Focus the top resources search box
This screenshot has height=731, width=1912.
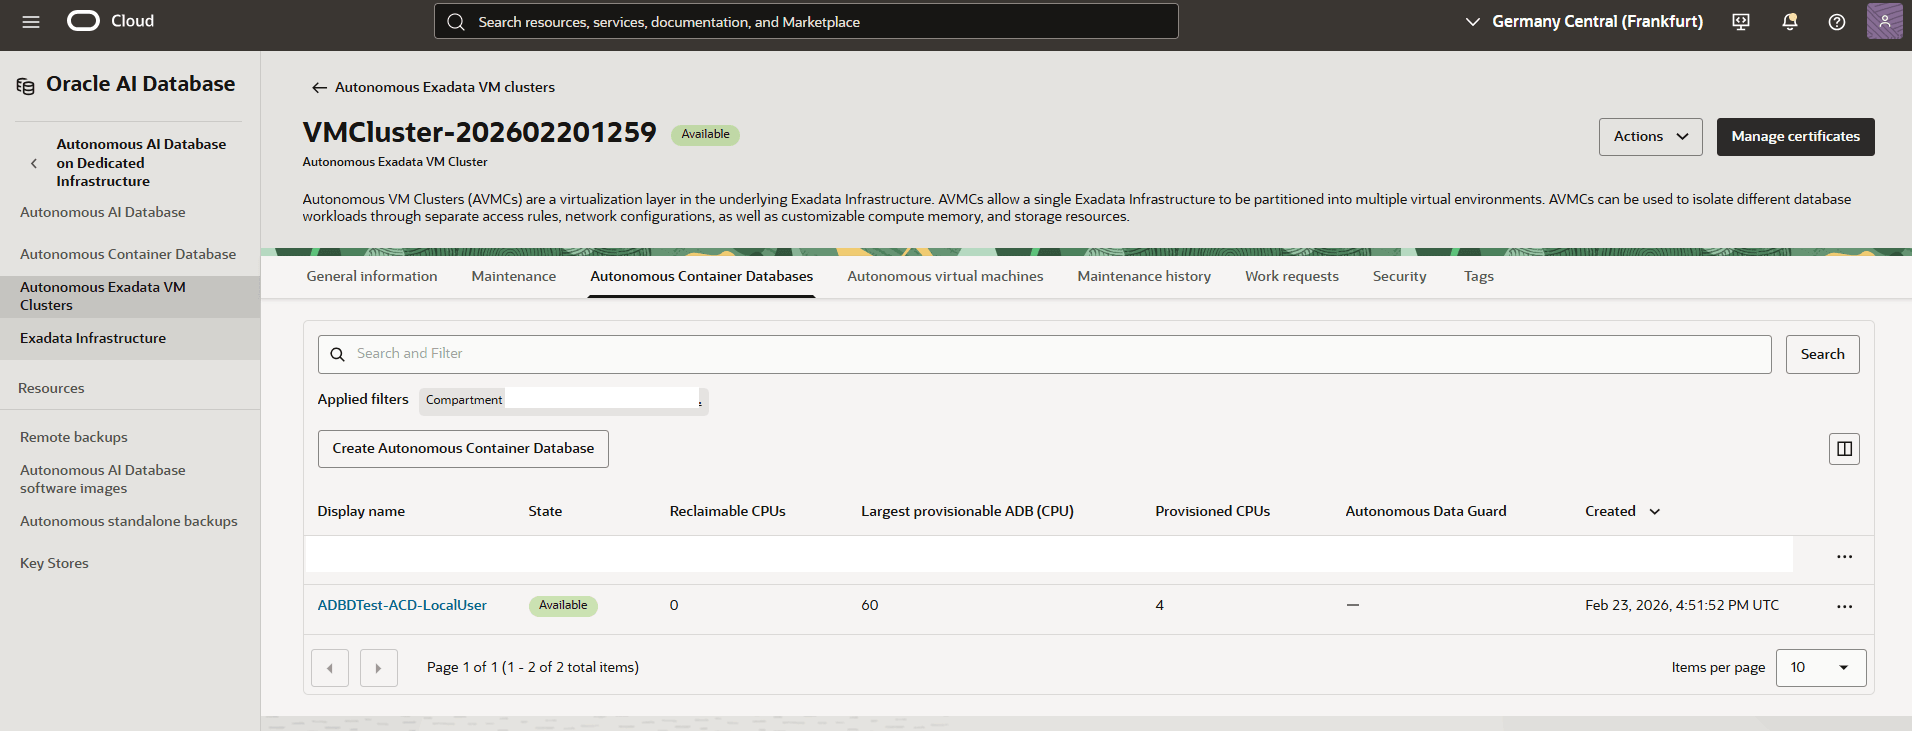806,21
